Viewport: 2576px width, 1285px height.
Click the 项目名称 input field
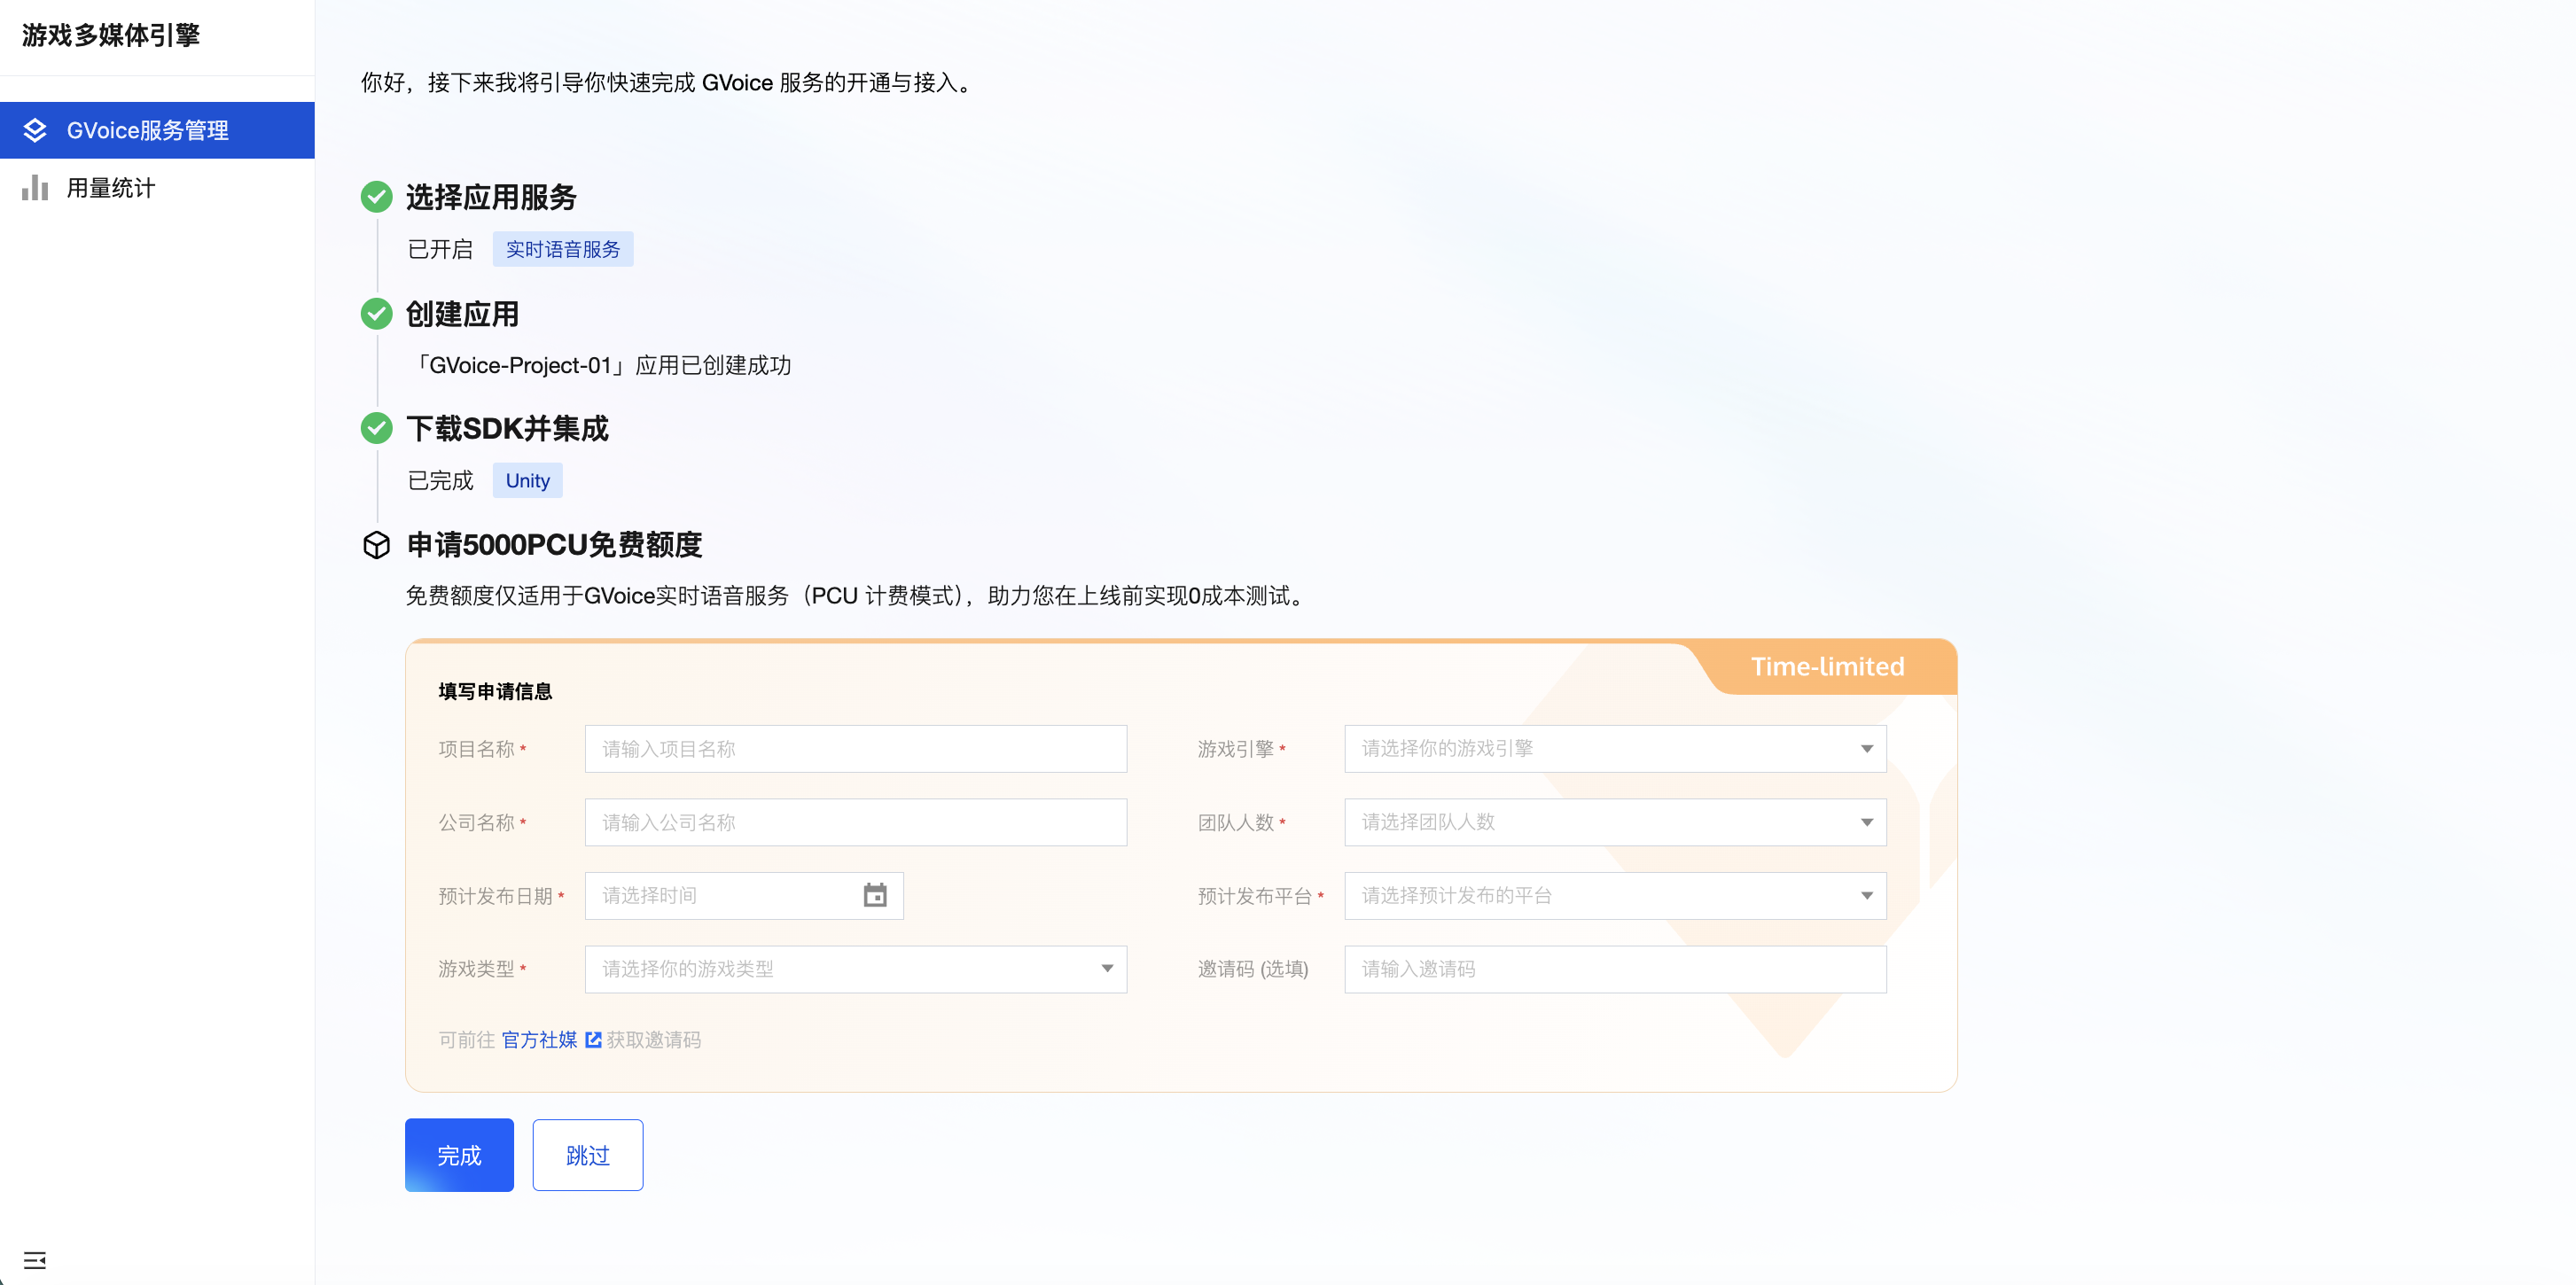[x=855, y=749]
